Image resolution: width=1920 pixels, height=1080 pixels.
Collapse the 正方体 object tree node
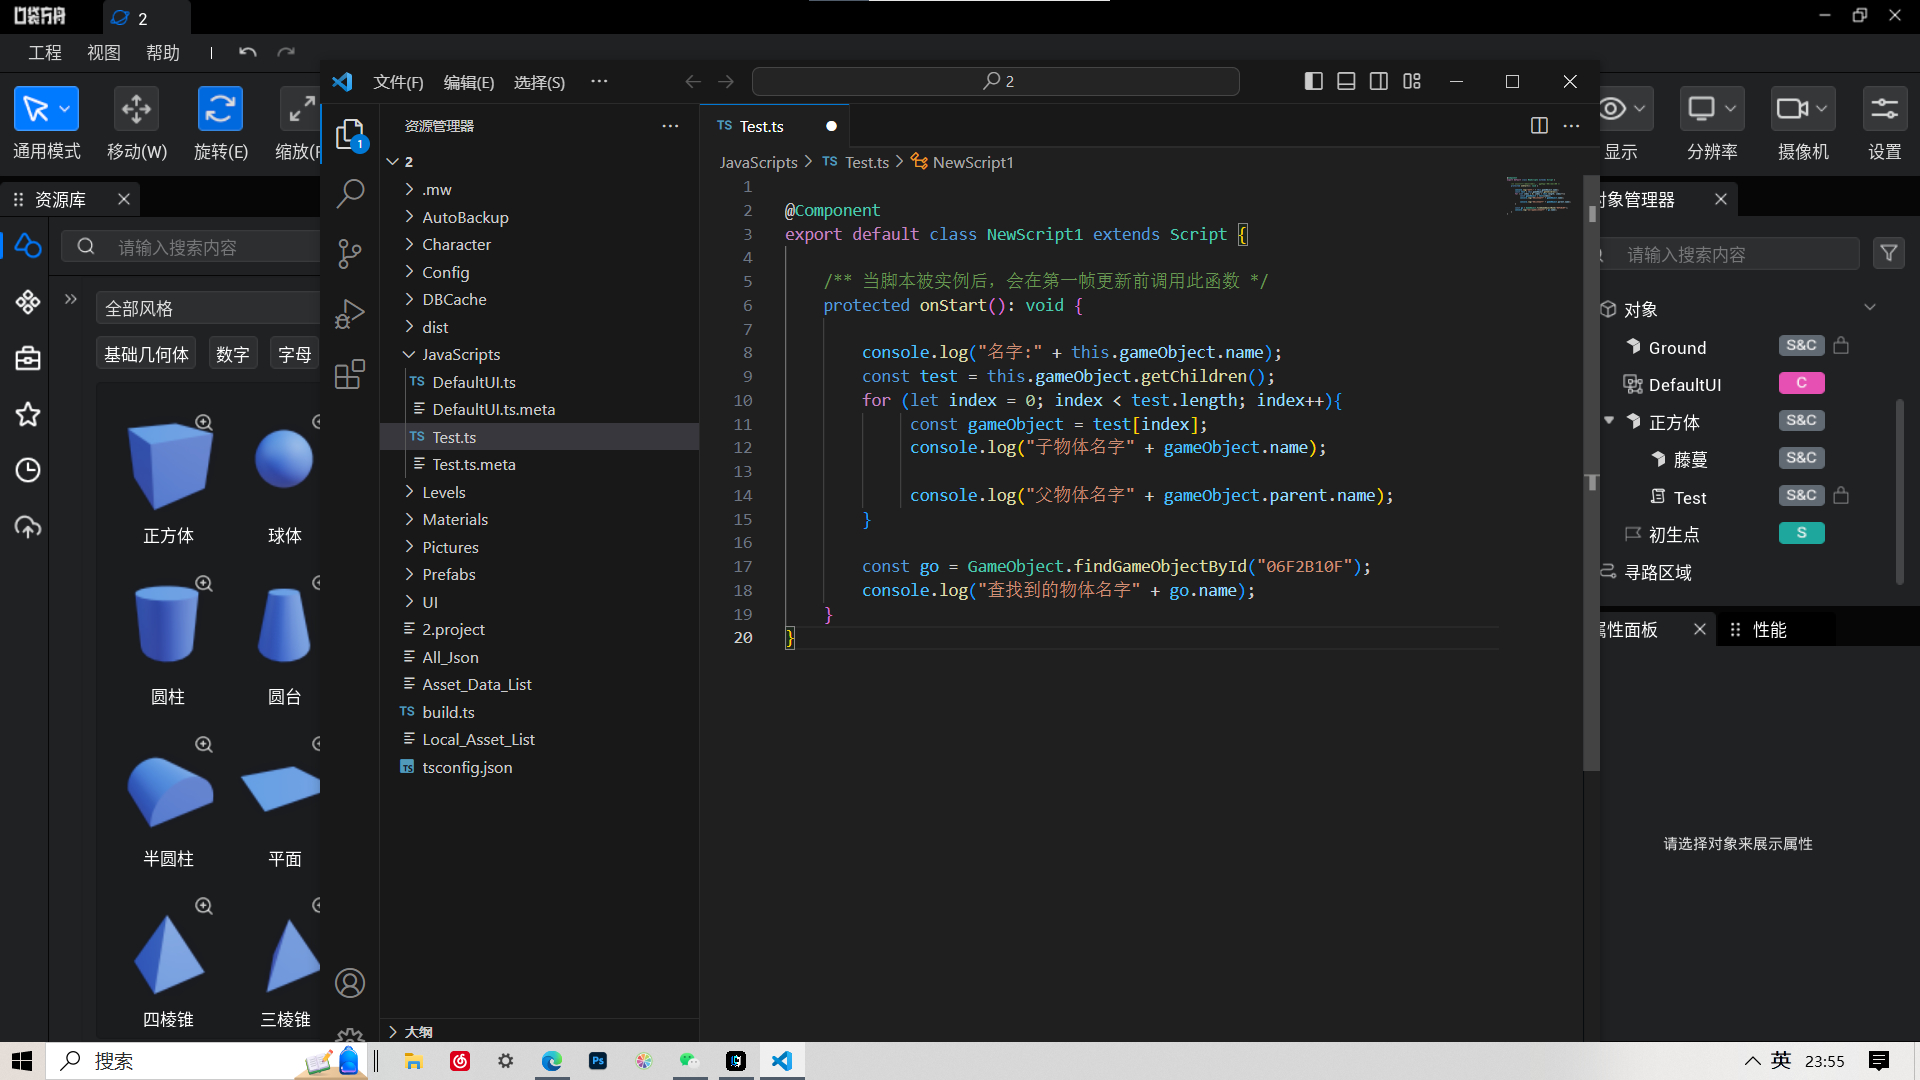click(x=1609, y=421)
